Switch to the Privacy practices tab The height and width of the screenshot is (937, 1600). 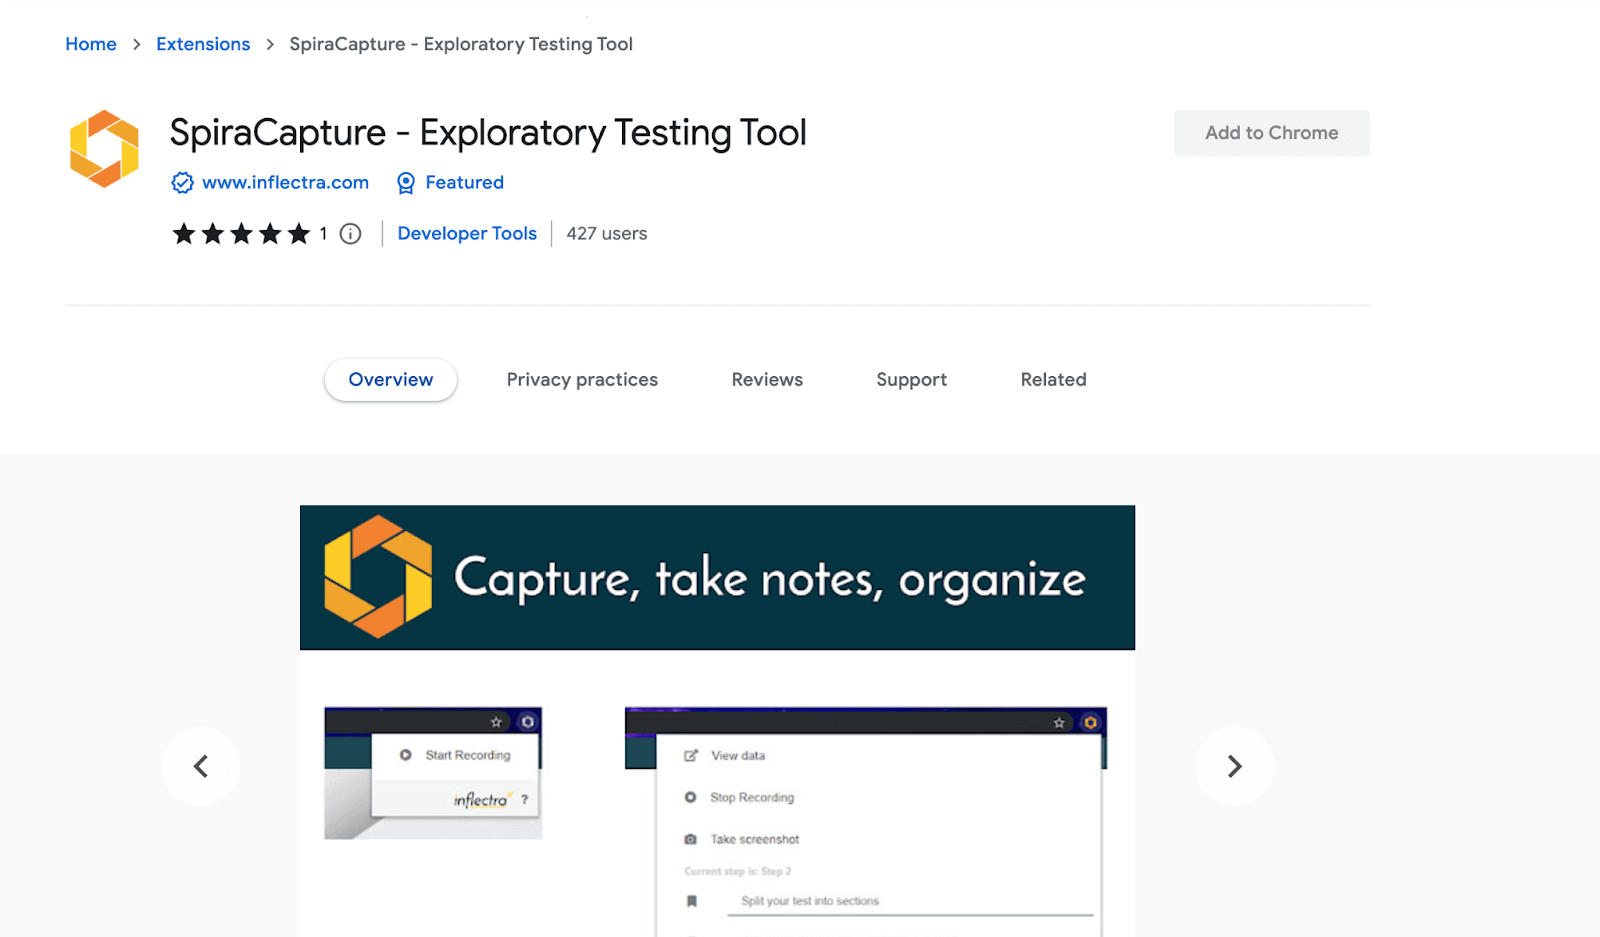(582, 379)
